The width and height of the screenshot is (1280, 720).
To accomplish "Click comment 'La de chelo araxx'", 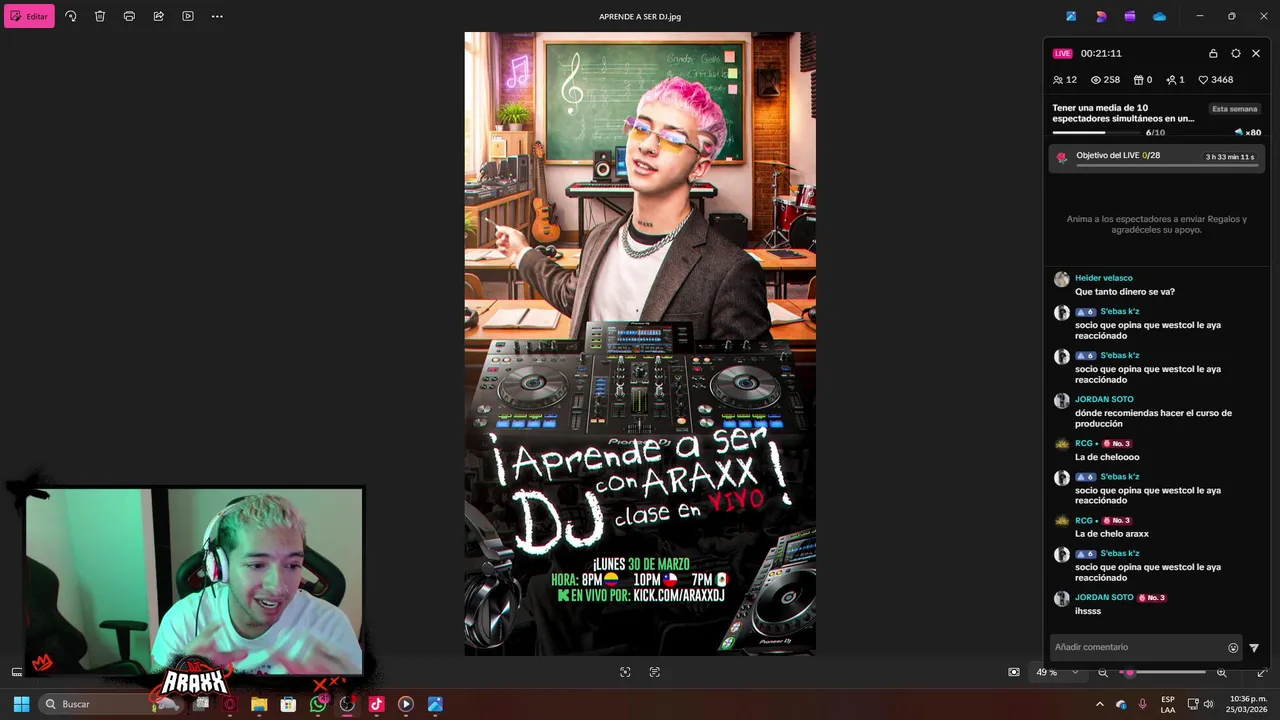I will click(1112, 534).
